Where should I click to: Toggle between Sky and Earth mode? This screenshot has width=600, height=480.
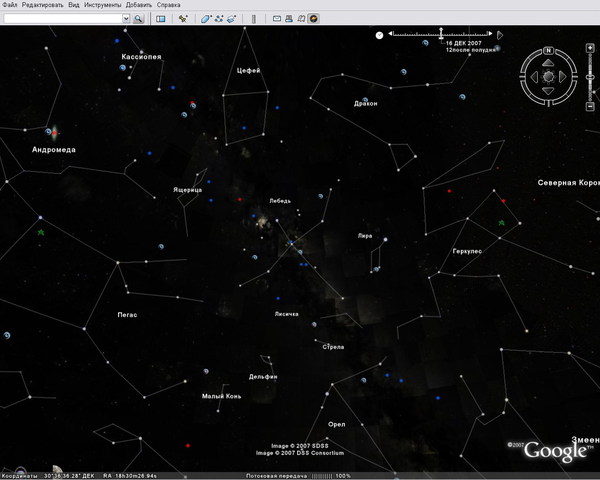coord(313,18)
